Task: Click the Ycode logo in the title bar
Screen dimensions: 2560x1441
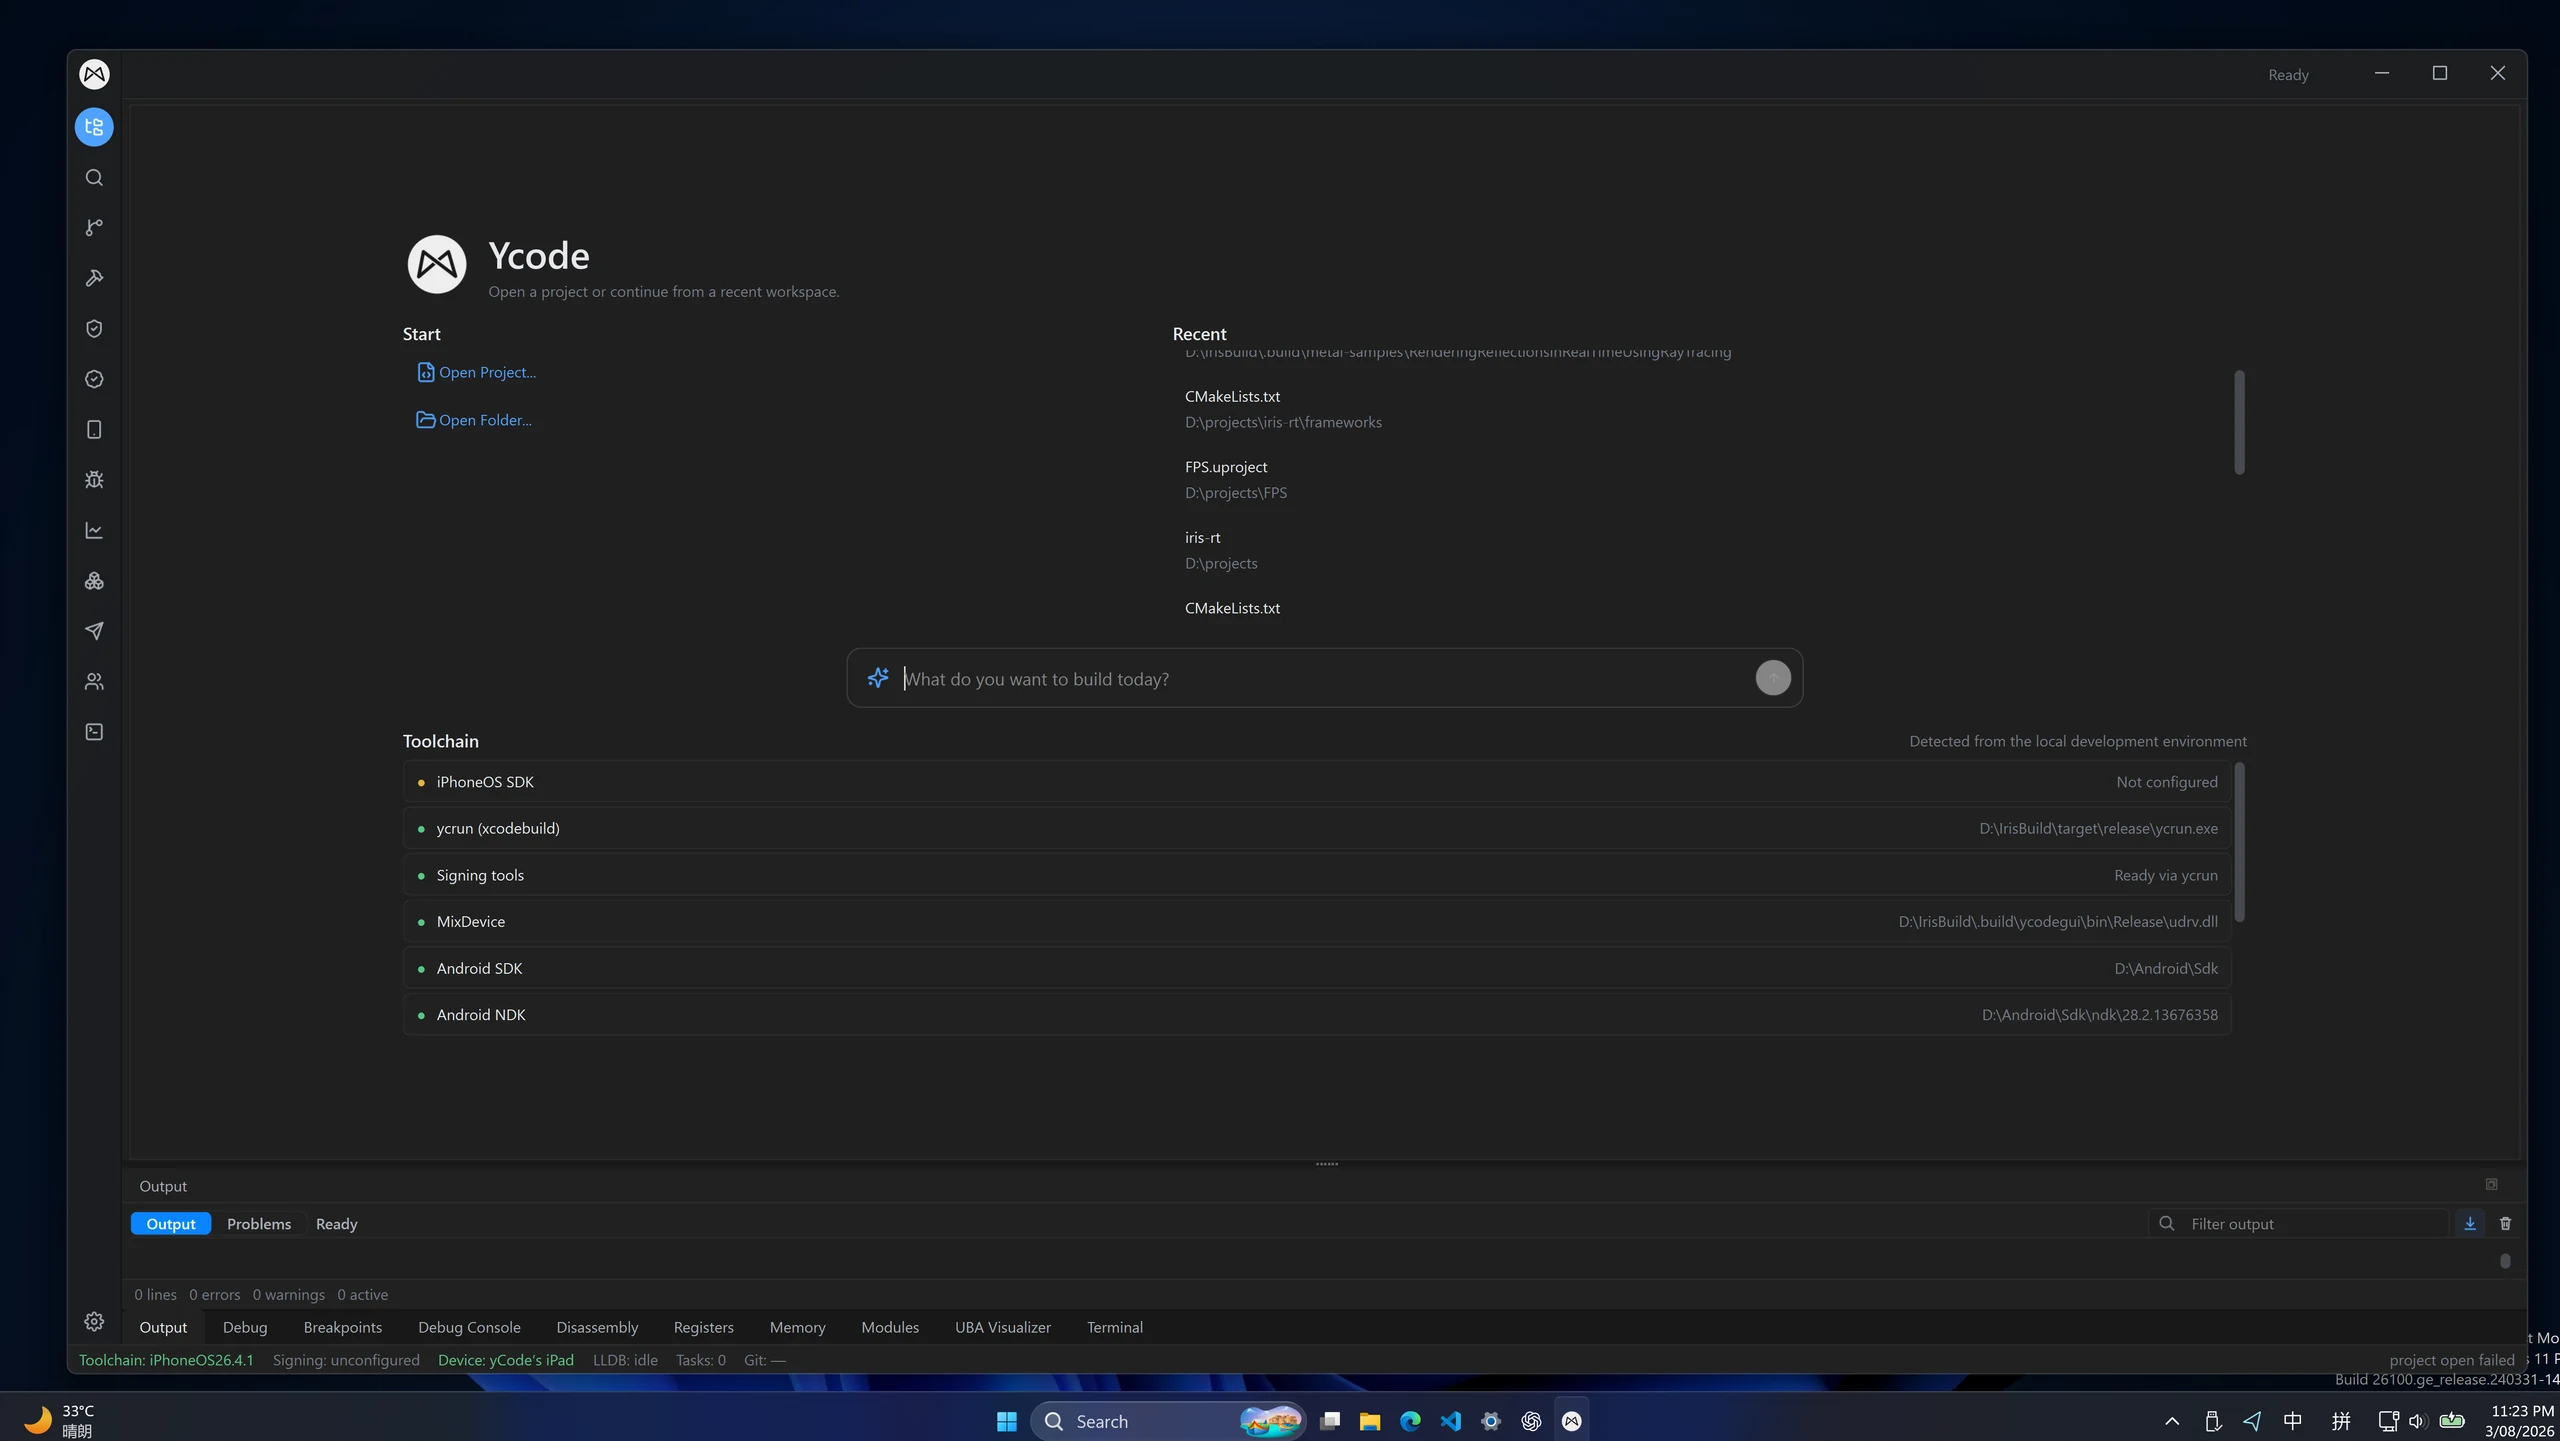Action: (x=94, y=74)
